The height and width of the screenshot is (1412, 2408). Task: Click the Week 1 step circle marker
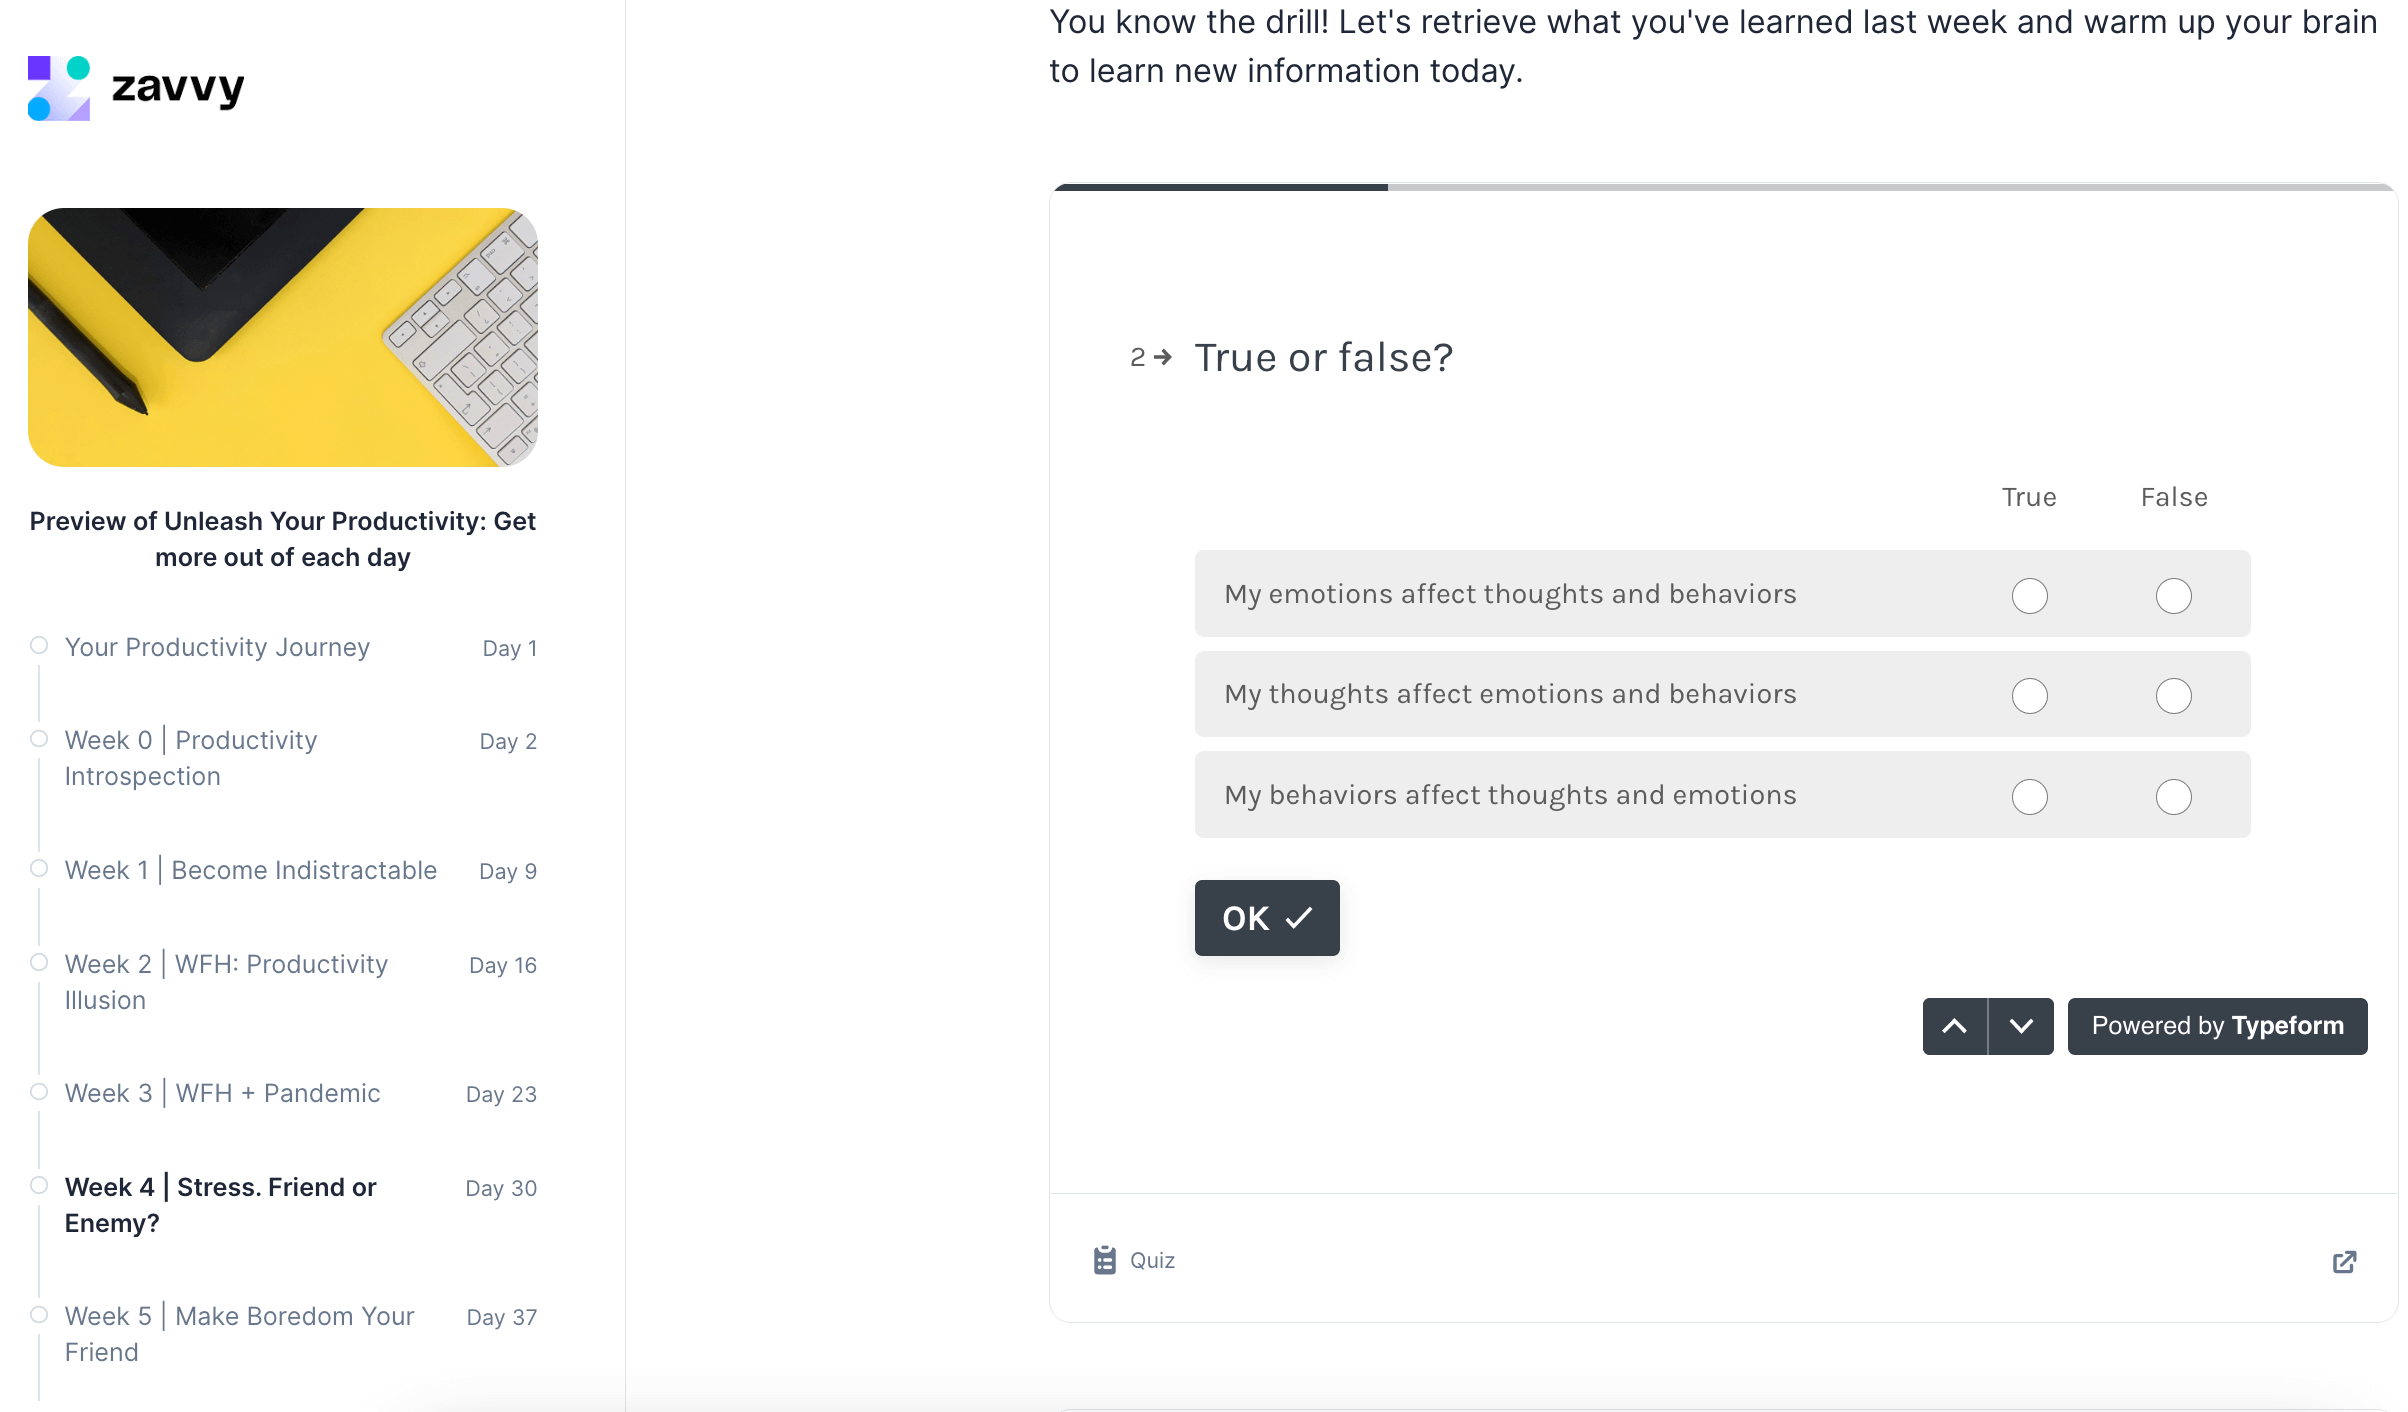(x=39, y=868)
